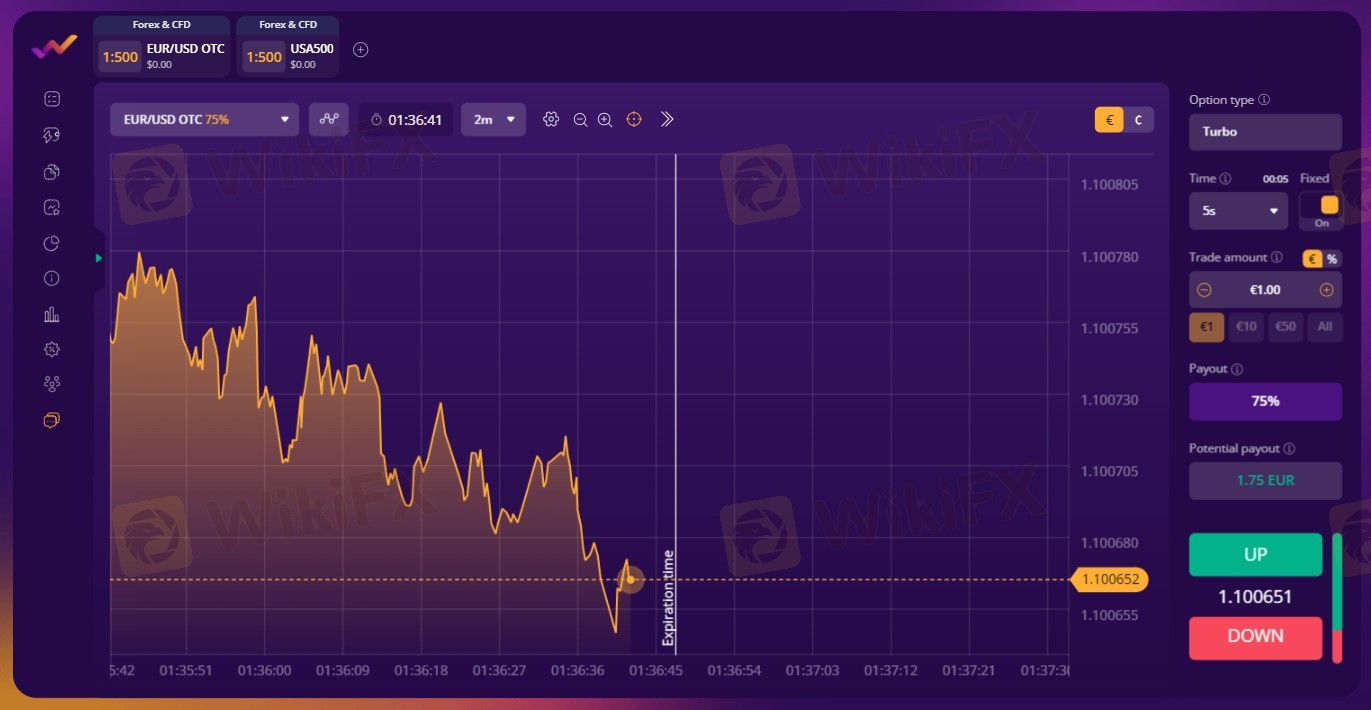Switch to the USA500 asset tab
This screenshot has height=710, width=1371.
[288, 47]
